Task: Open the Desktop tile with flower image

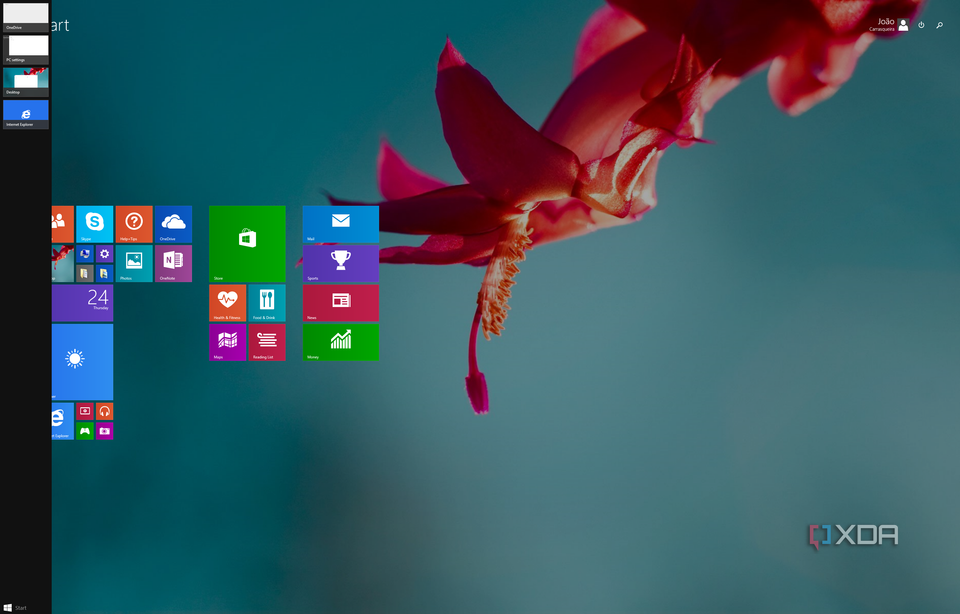Action: 62,263
